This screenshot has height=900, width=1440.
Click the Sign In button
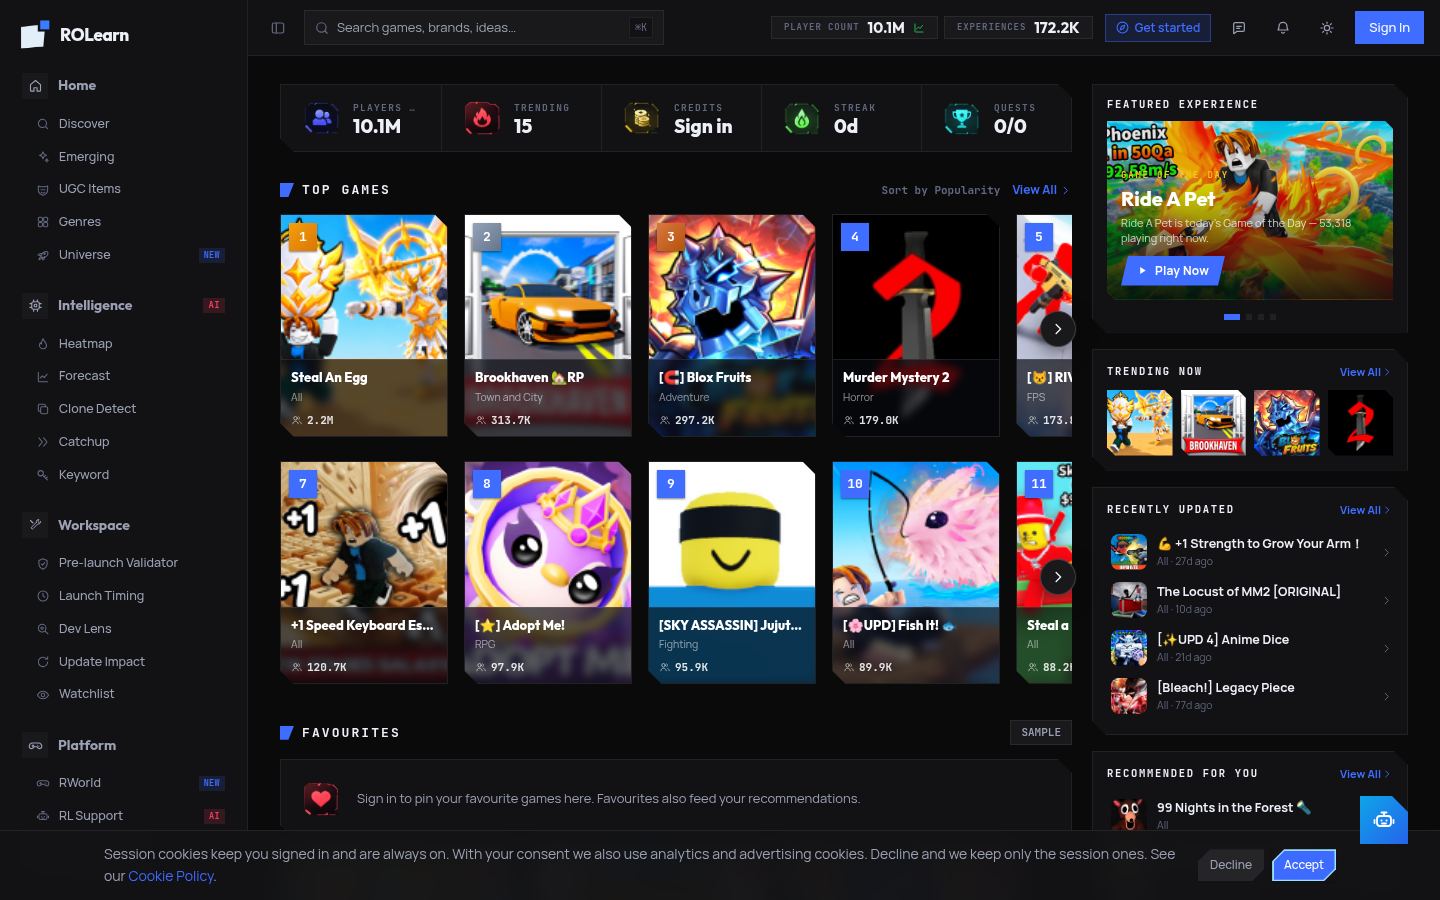pos(1389,28)
